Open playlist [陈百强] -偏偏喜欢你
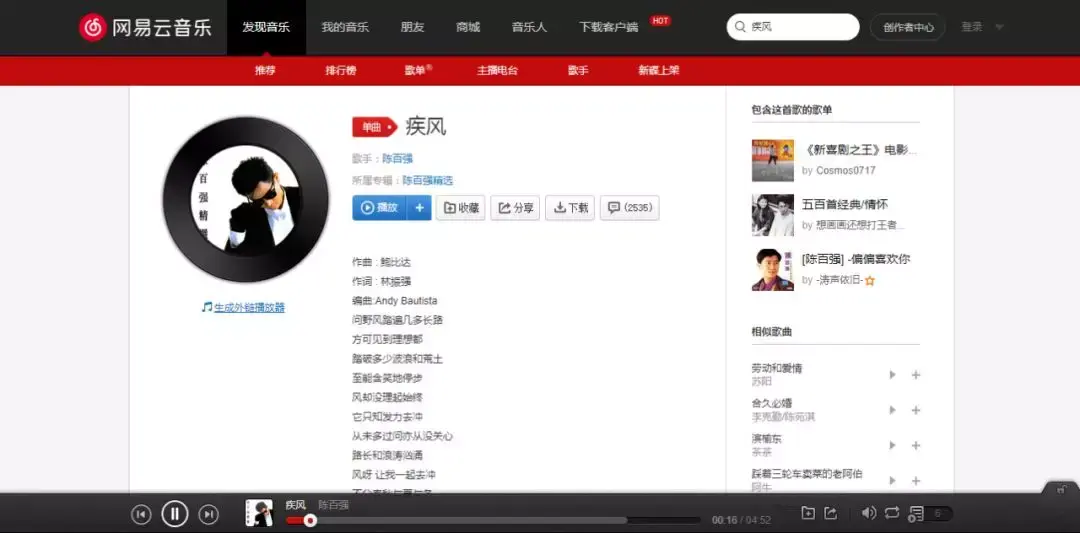 pos(855,259)
